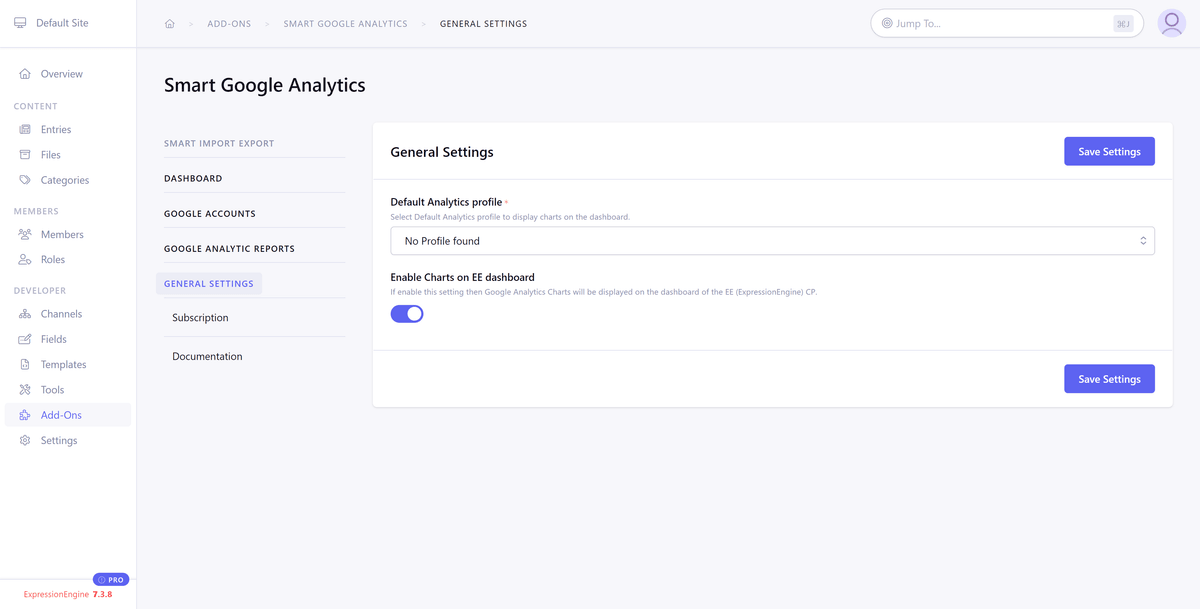Click the Entries icon in sidebar

coord(25,129)
